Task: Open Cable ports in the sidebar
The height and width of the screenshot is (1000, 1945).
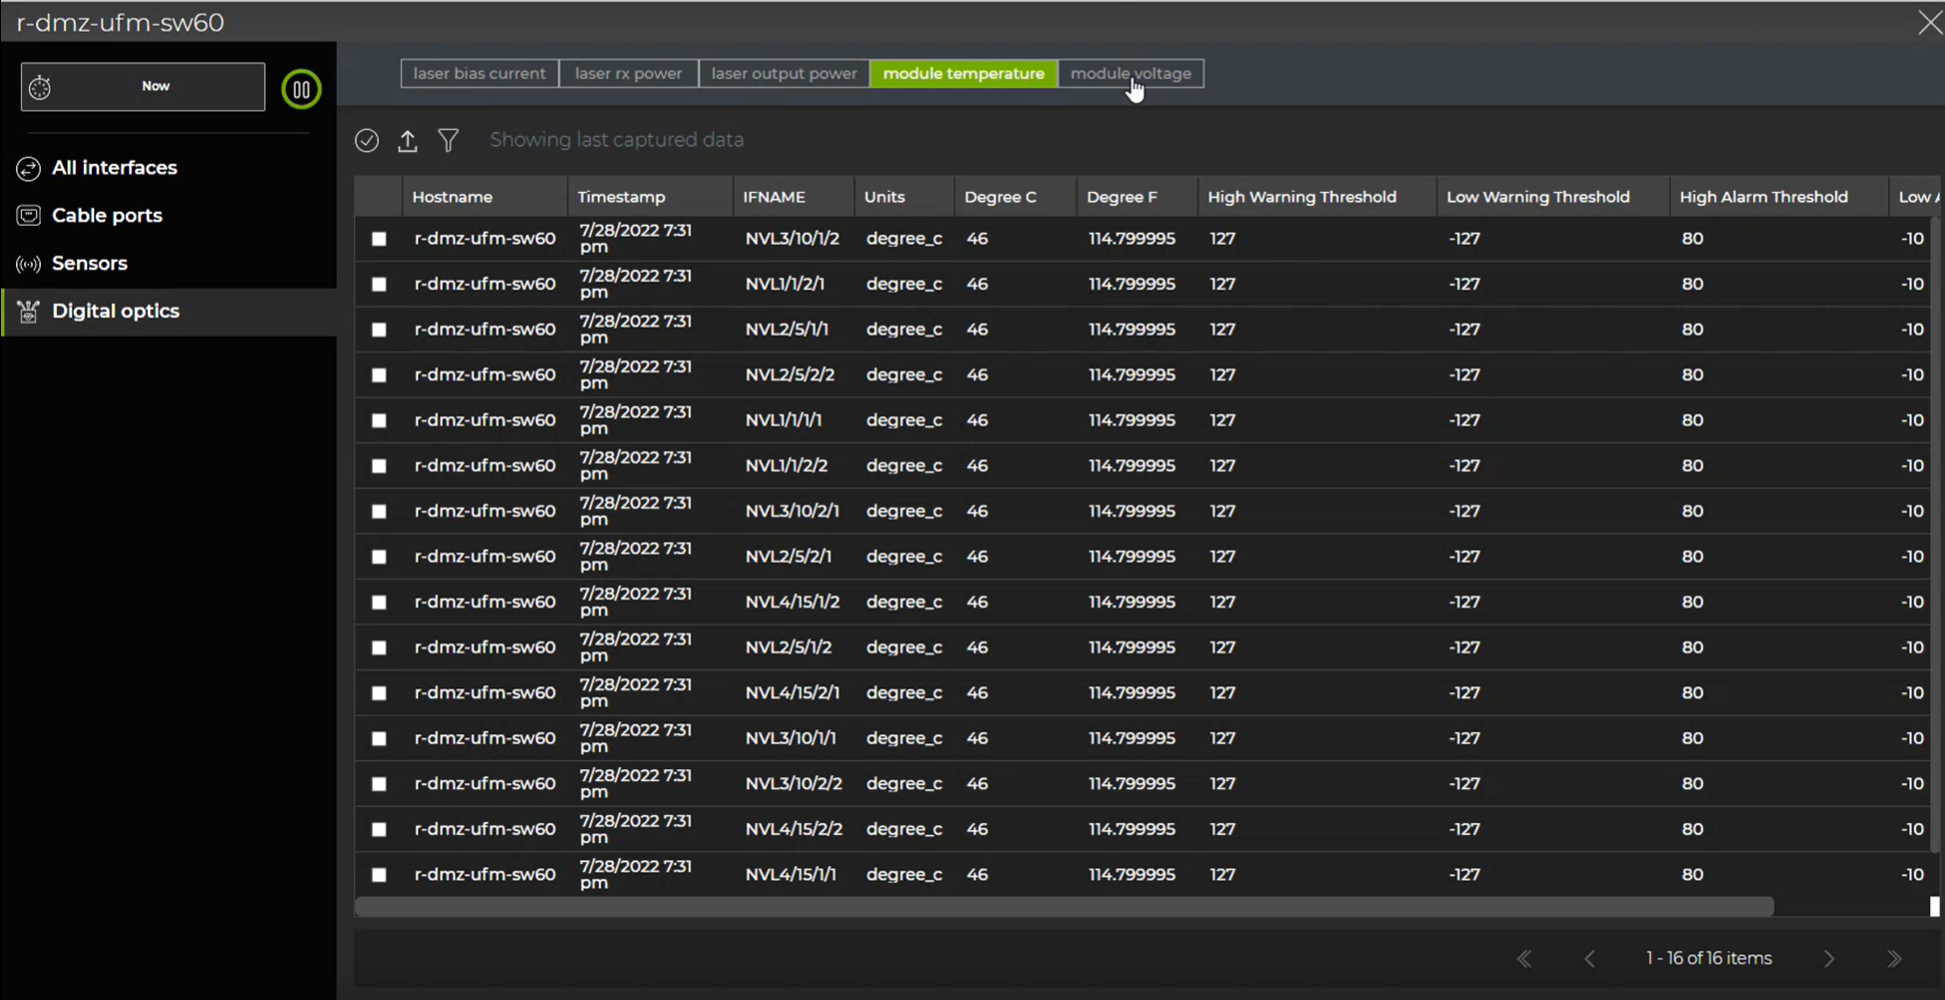Action: click(106, 216)
